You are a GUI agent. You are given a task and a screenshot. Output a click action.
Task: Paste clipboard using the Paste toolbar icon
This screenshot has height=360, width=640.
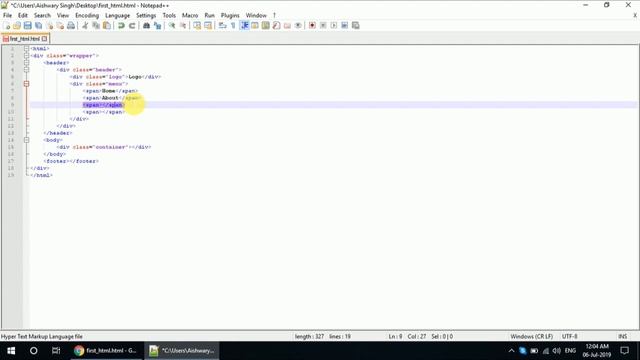[107, 26]
